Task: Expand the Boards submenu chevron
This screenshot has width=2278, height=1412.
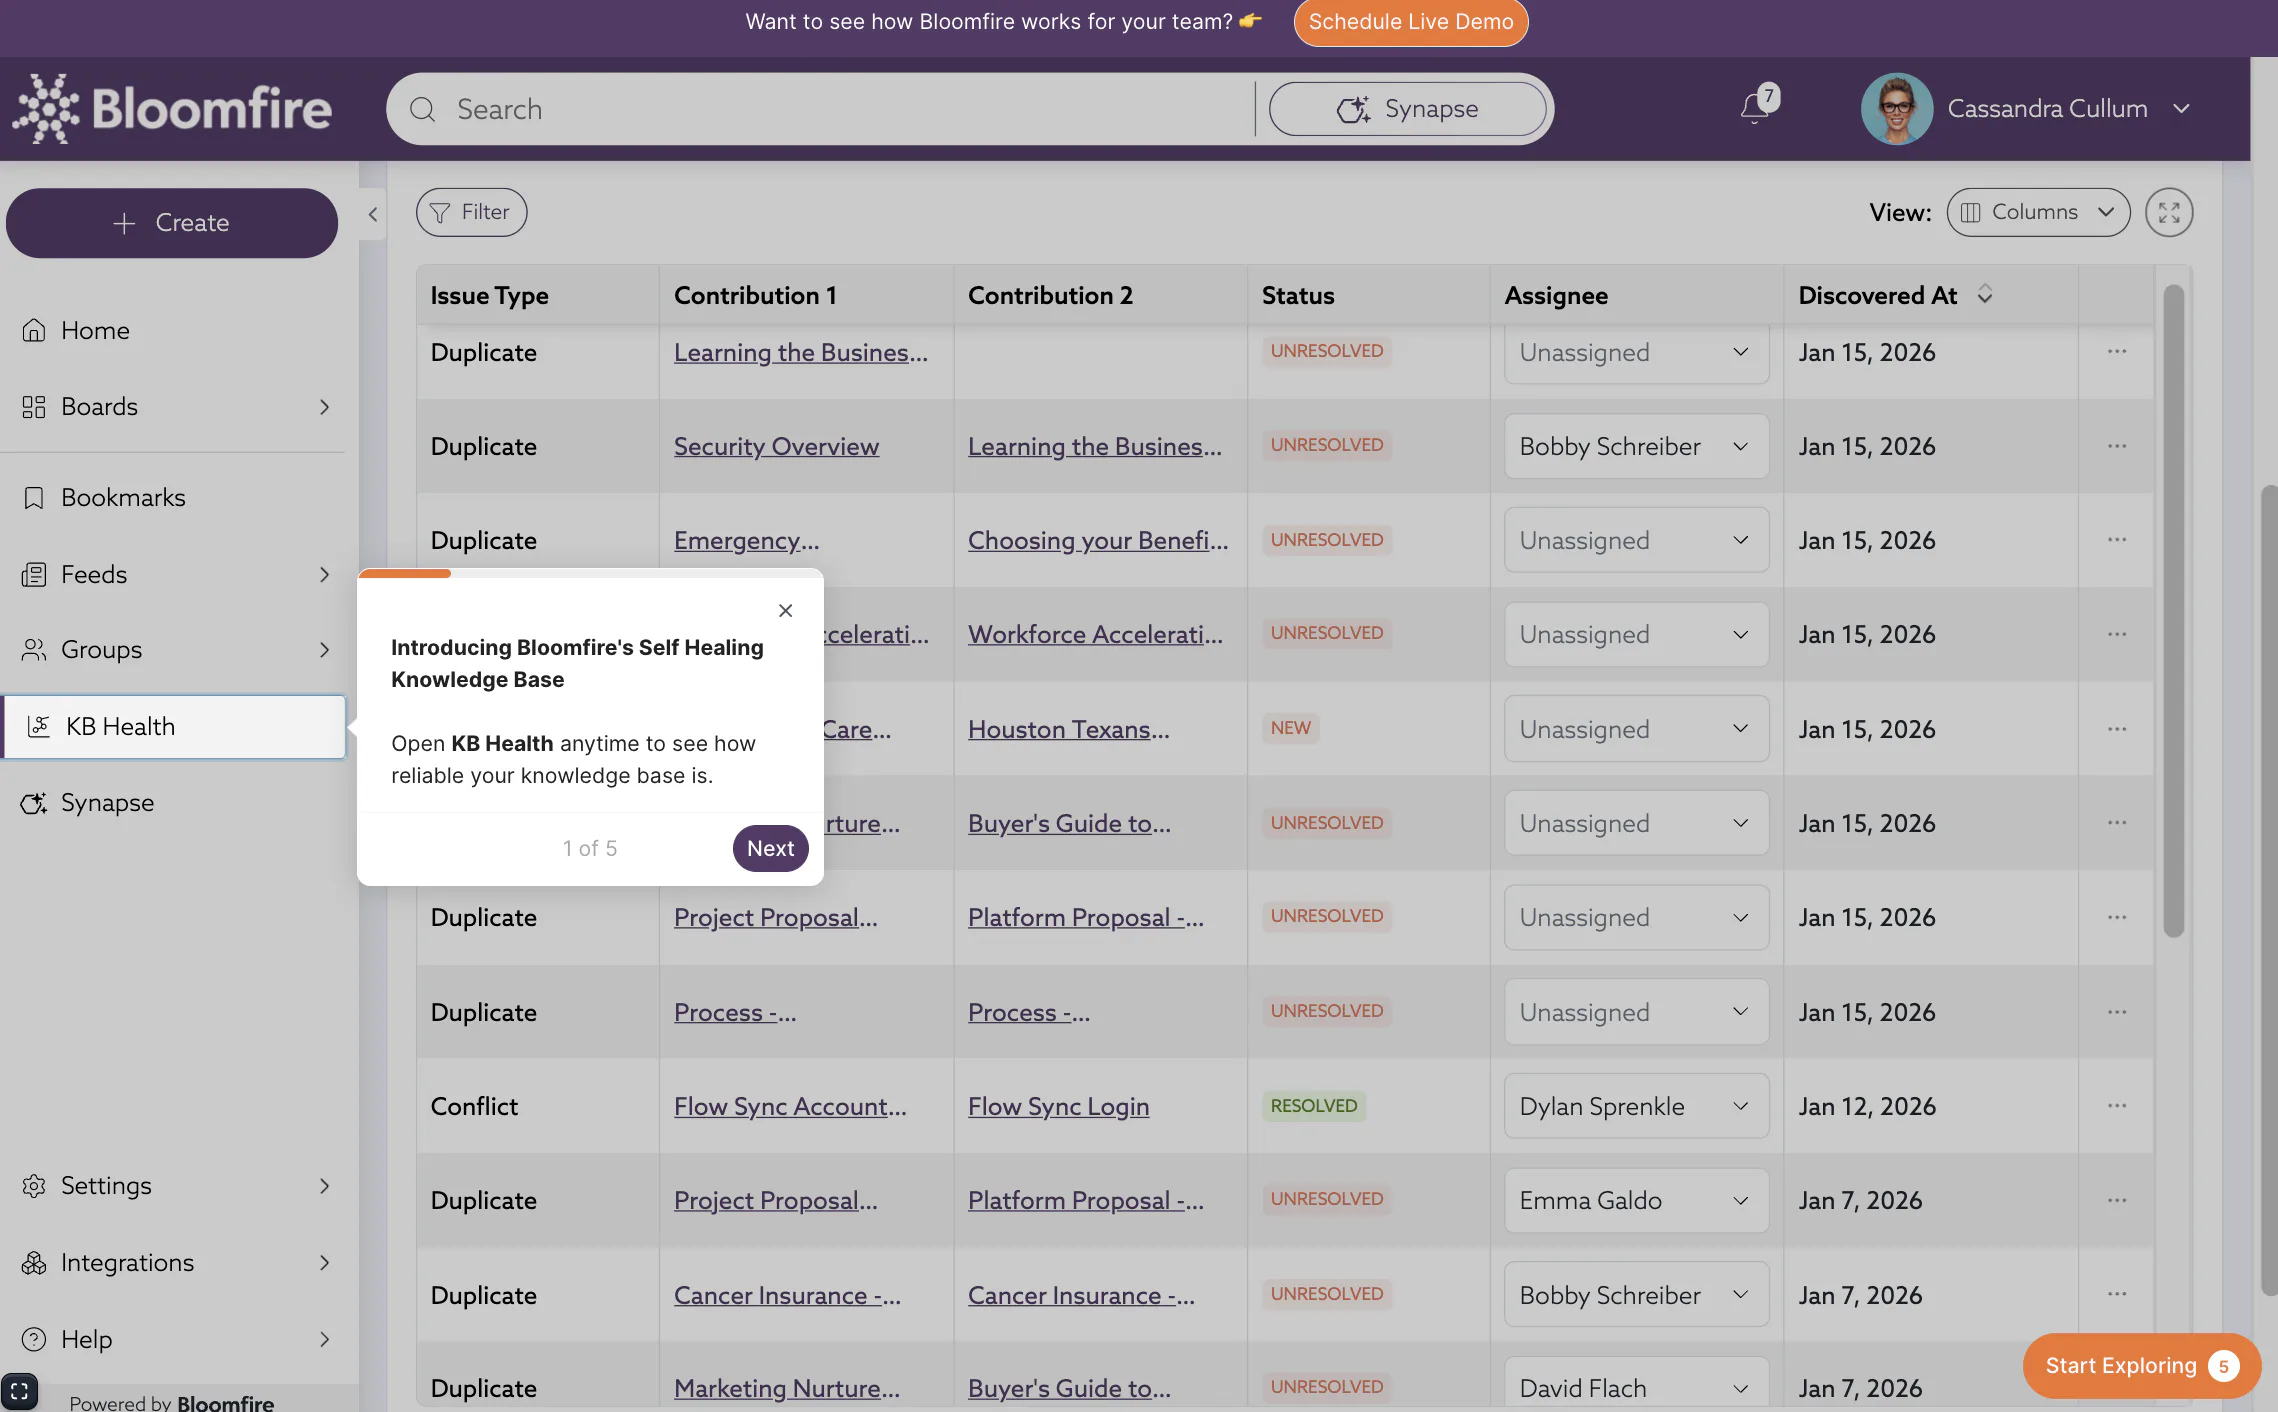Action: (324, 406)
